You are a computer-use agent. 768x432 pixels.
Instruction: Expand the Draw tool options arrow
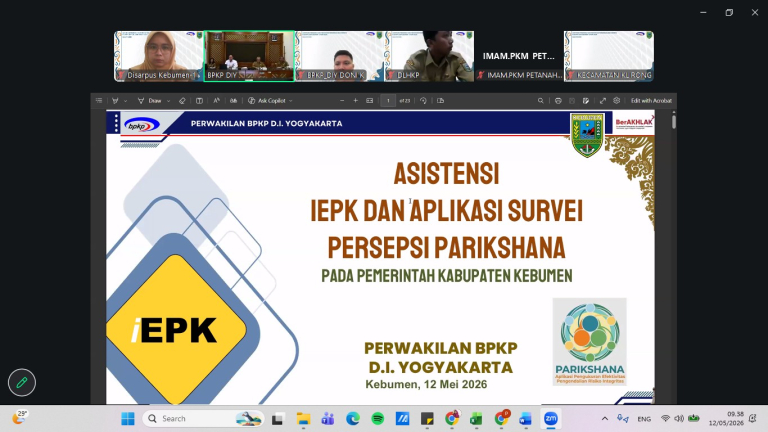(168, 101)
